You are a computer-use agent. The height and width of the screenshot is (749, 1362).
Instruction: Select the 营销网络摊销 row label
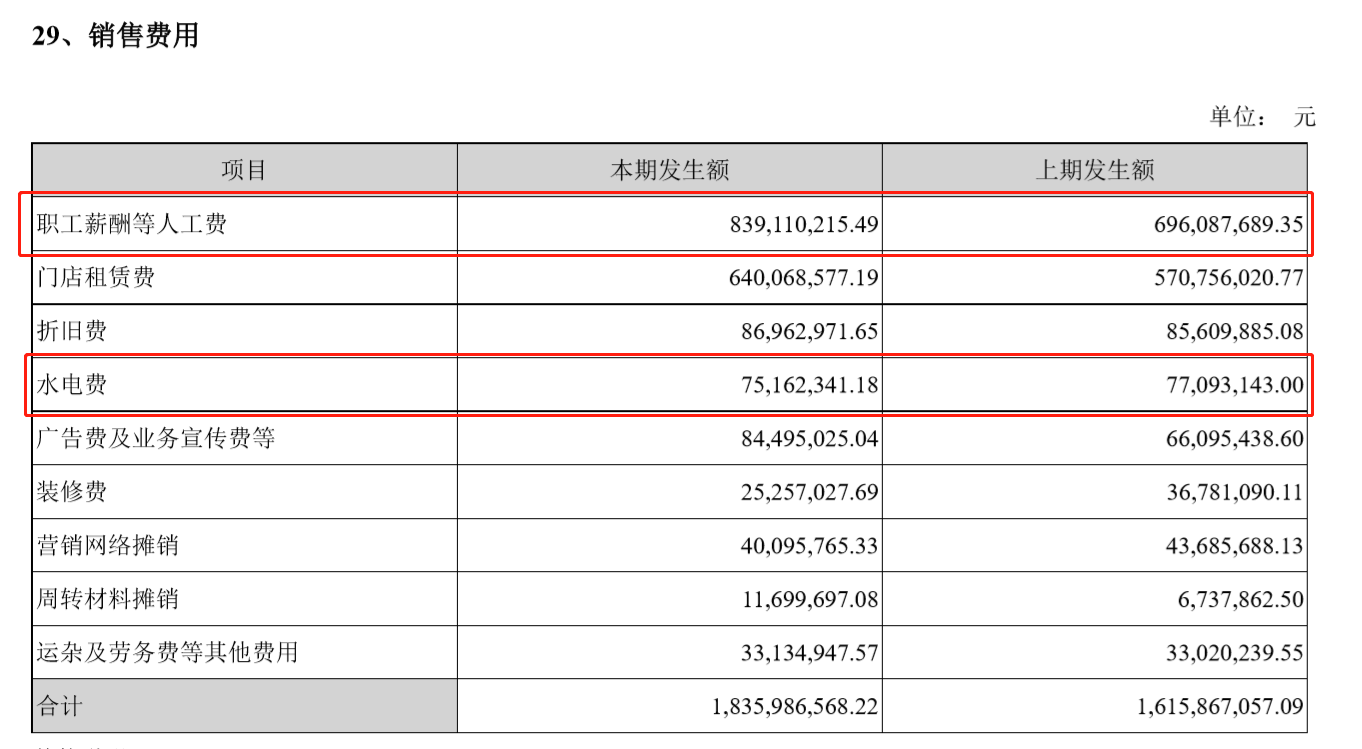click(108, 545)
